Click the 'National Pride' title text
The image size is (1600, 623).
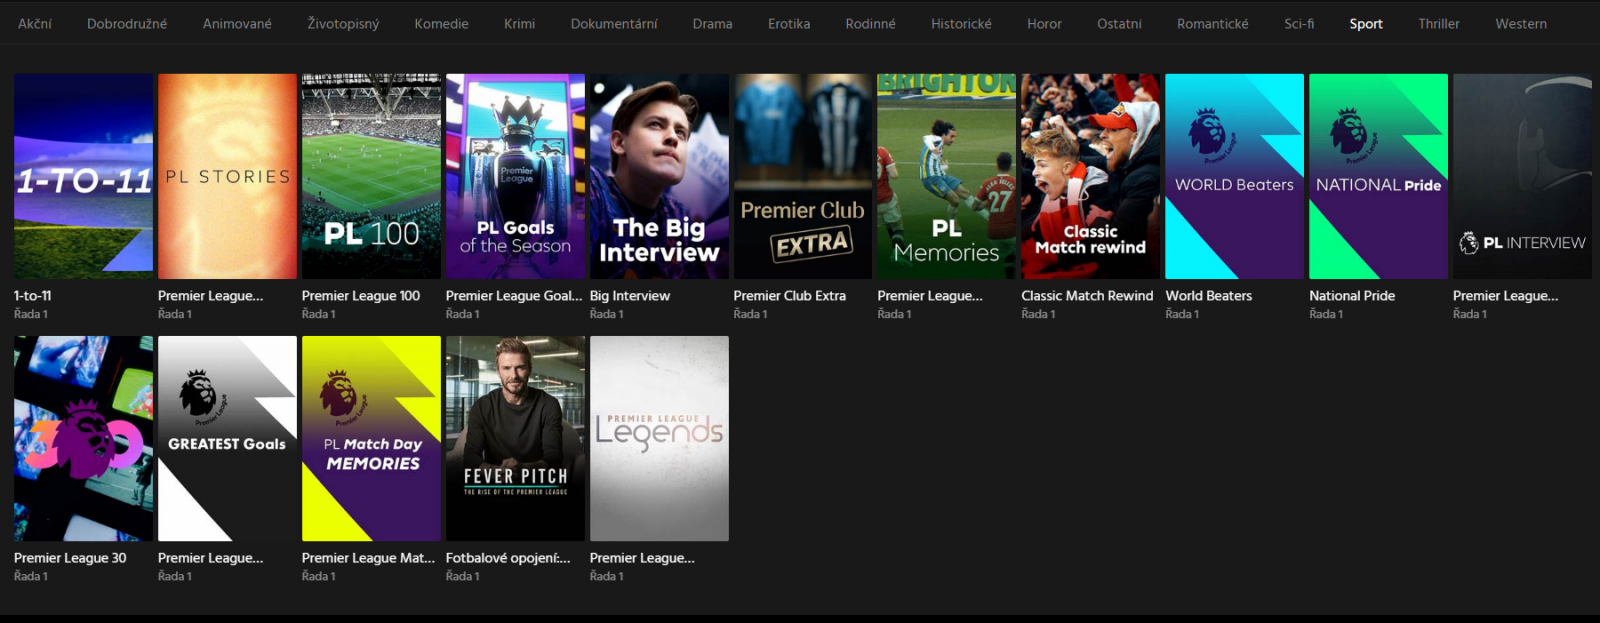(1352, 296)
